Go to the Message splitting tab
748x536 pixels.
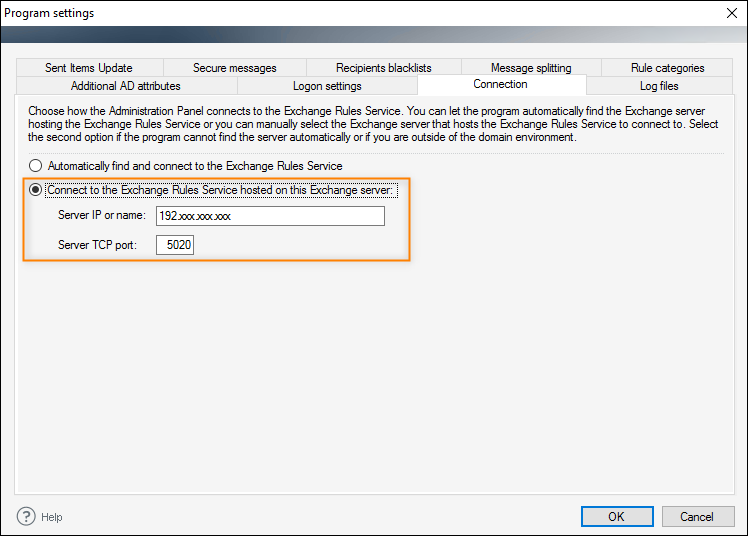tap(531, 68)
